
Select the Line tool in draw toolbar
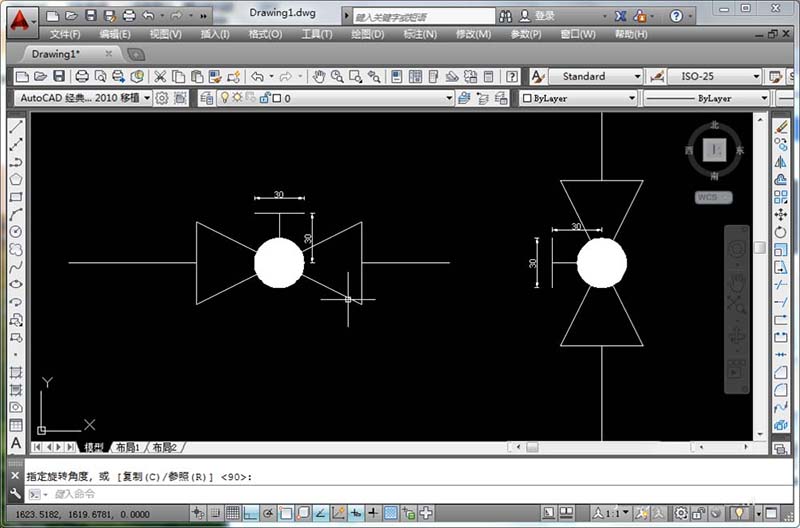click(x=16, y=126)
